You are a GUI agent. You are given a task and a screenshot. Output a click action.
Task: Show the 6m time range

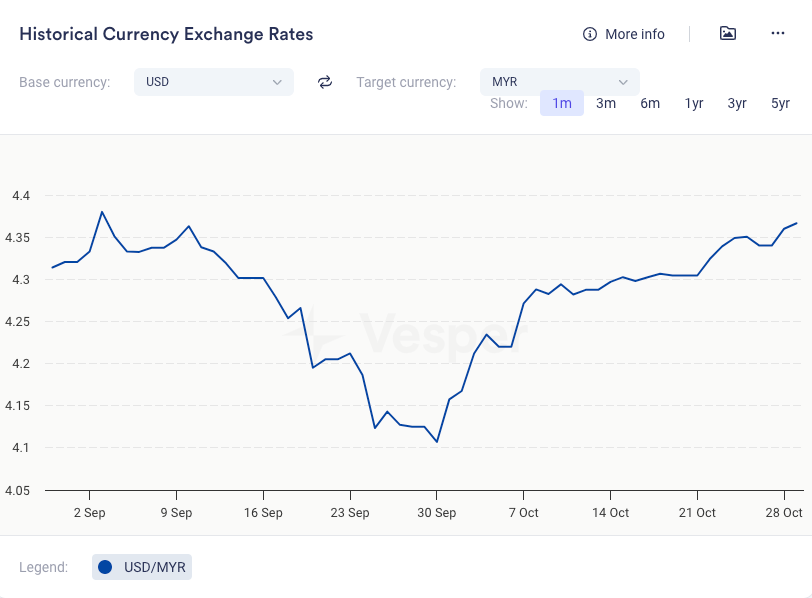pyautogui.click(x=650, y=103)
